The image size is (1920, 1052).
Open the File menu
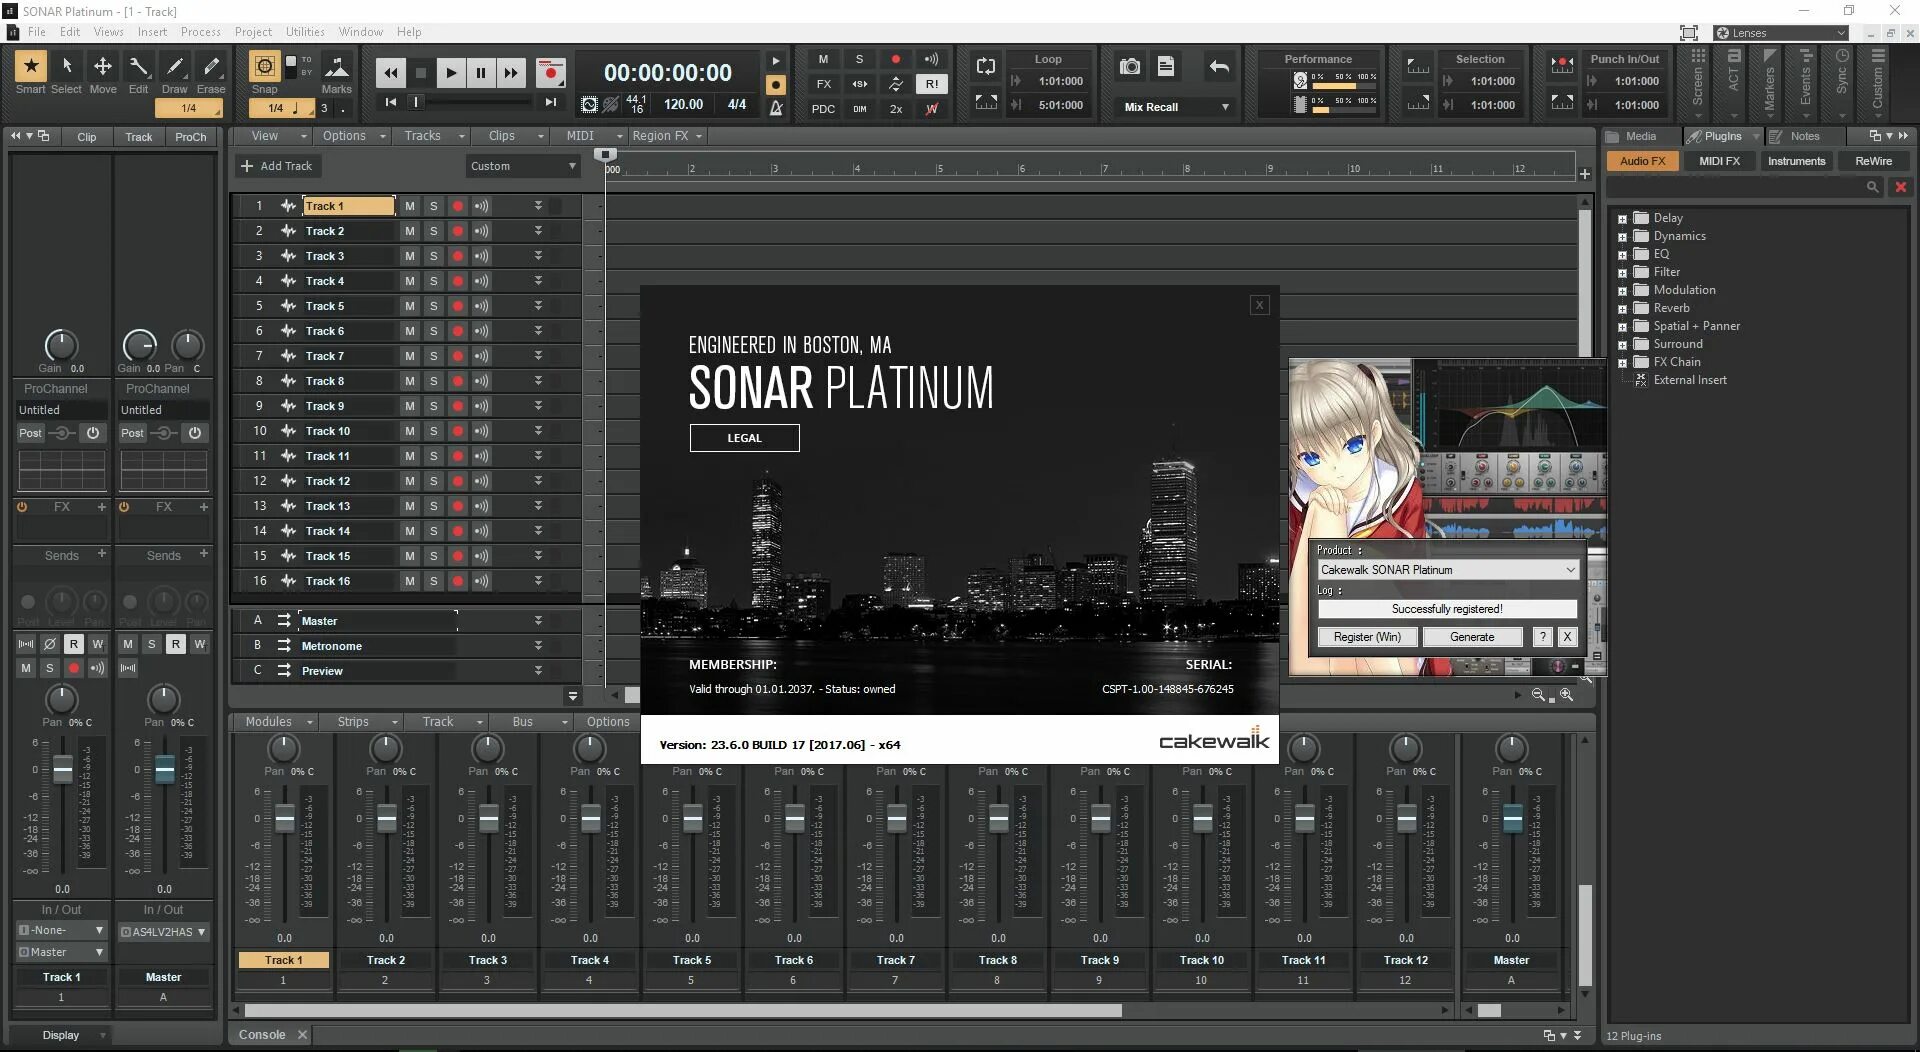[x=37, y=32]
